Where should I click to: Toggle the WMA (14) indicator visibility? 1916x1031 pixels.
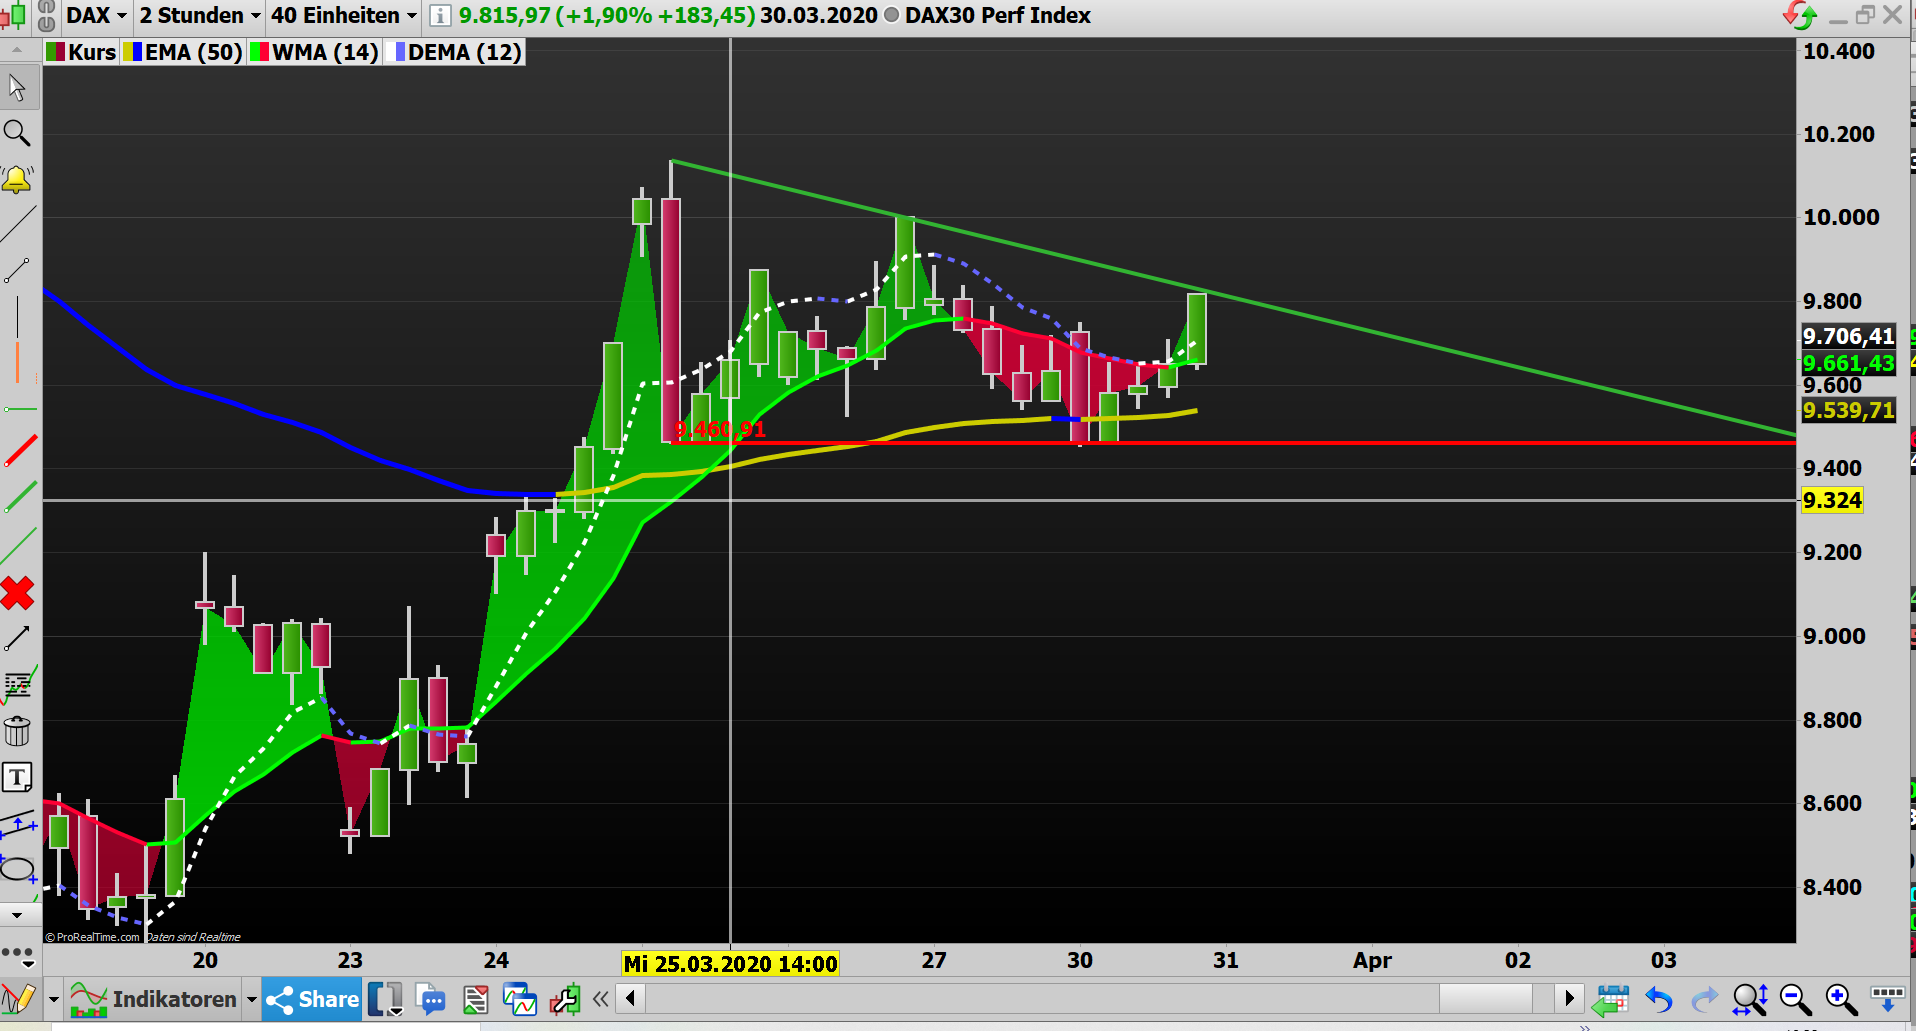pos(313,52)
